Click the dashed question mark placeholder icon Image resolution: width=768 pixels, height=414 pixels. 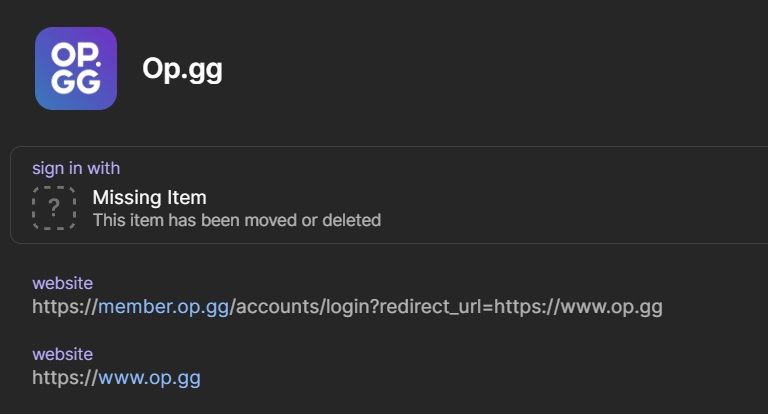tap(54, 208)
